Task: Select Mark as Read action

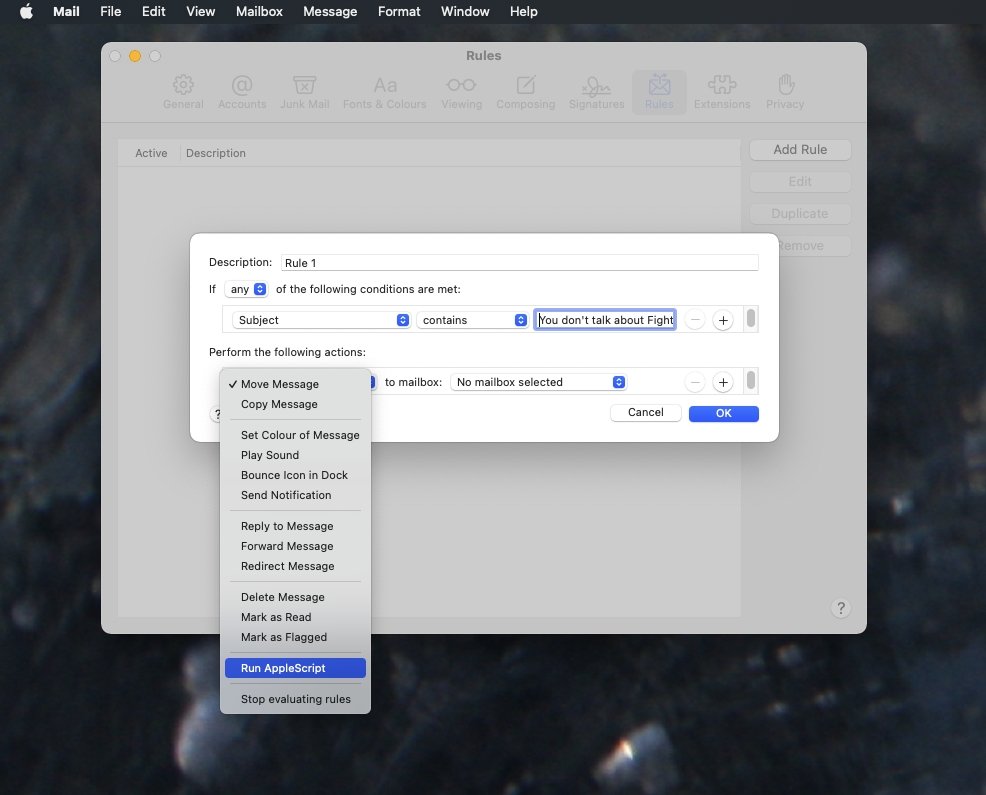Action: [296, 618]
